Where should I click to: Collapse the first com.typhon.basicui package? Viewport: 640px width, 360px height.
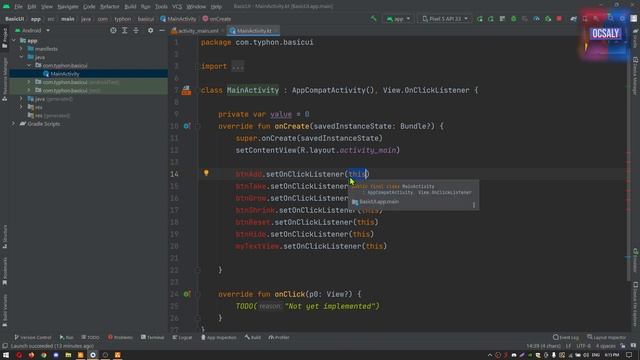pos(29,65)
